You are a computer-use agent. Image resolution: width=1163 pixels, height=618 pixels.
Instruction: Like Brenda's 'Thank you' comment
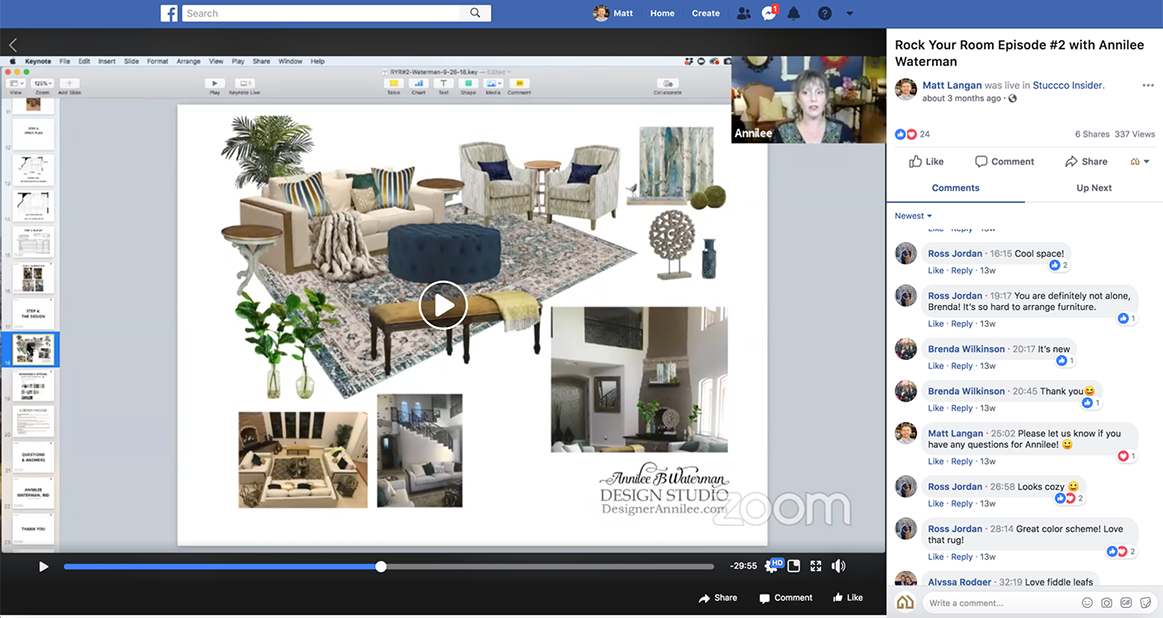click(x=935, y=409)
